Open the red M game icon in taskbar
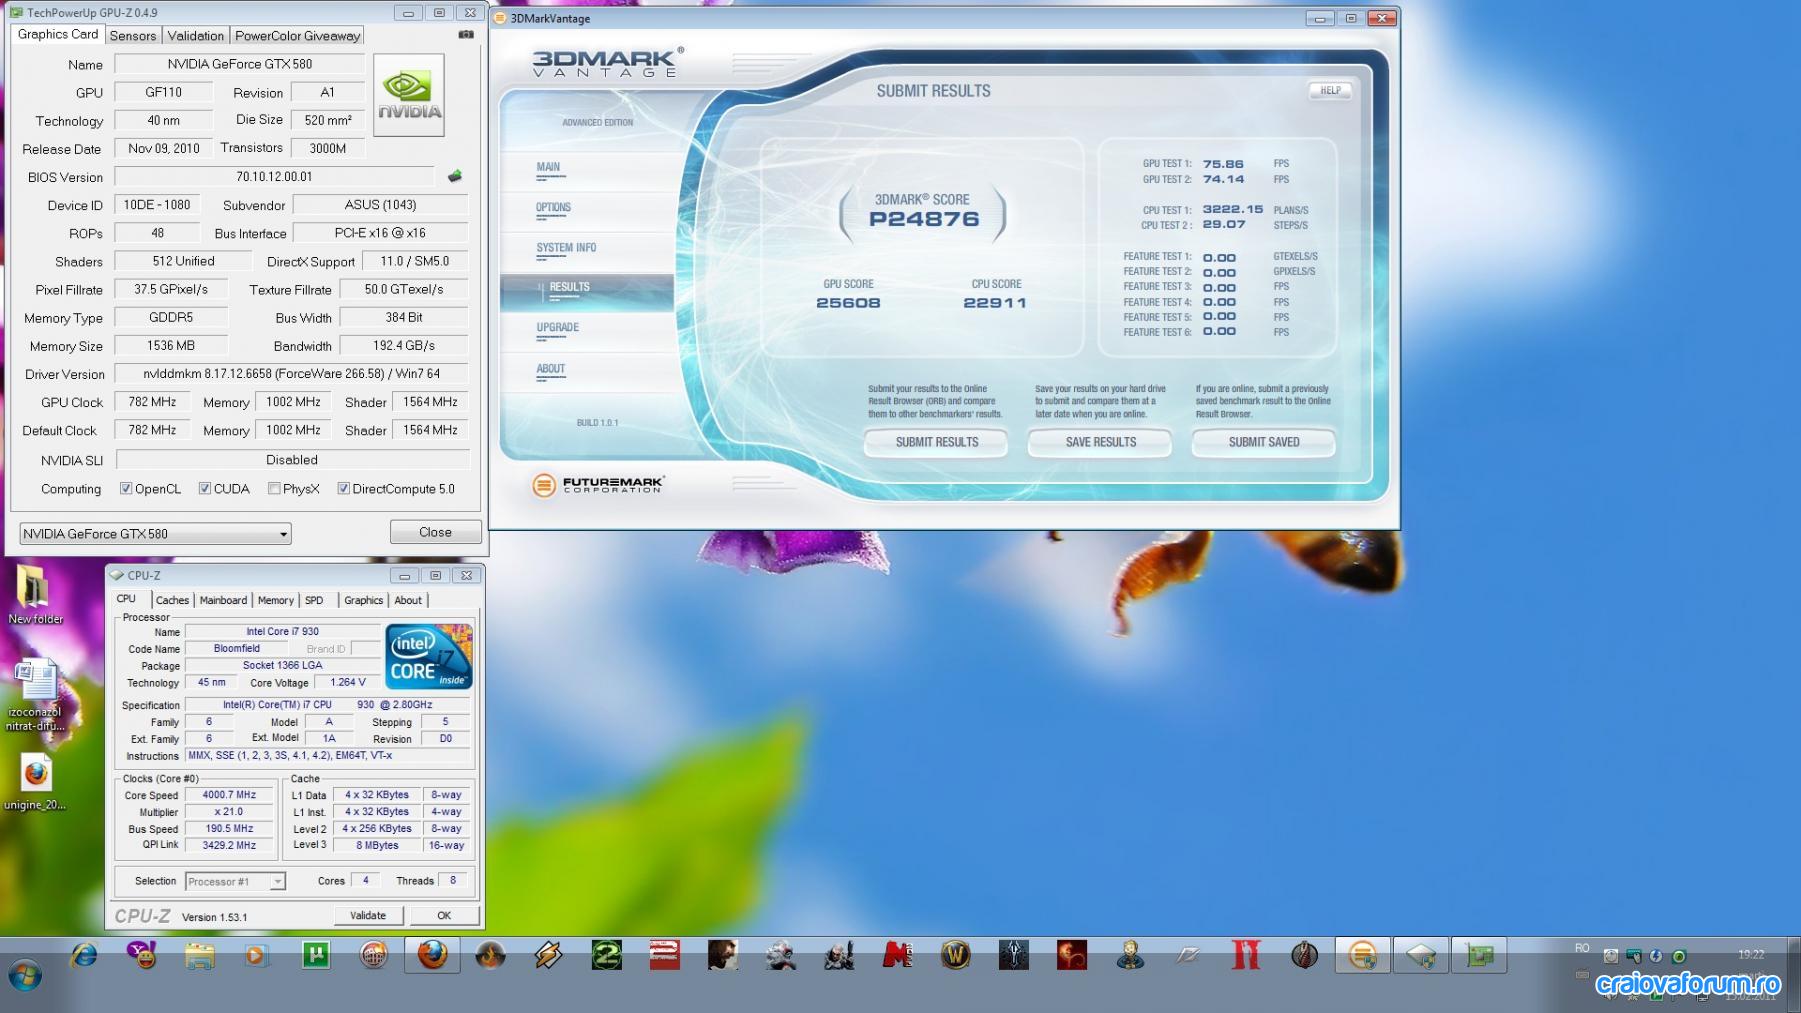Image resolution: width=1801 pixels, height=1013 pixels. (x=897, y=956)
